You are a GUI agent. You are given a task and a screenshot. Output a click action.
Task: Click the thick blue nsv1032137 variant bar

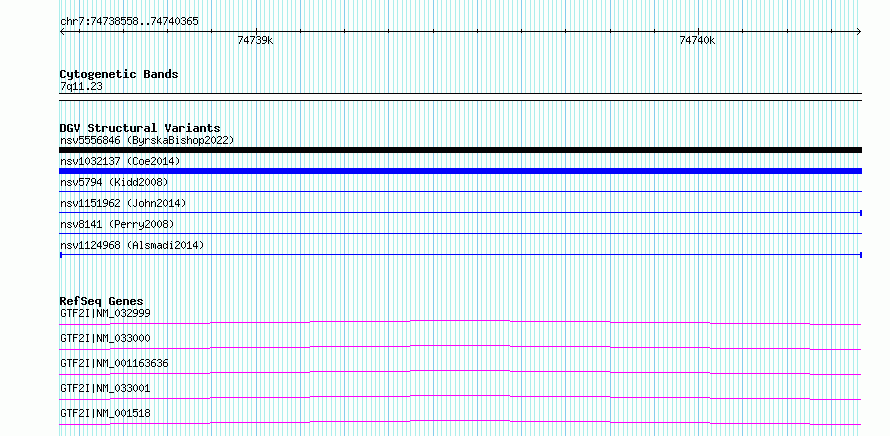tap(461, 171)
